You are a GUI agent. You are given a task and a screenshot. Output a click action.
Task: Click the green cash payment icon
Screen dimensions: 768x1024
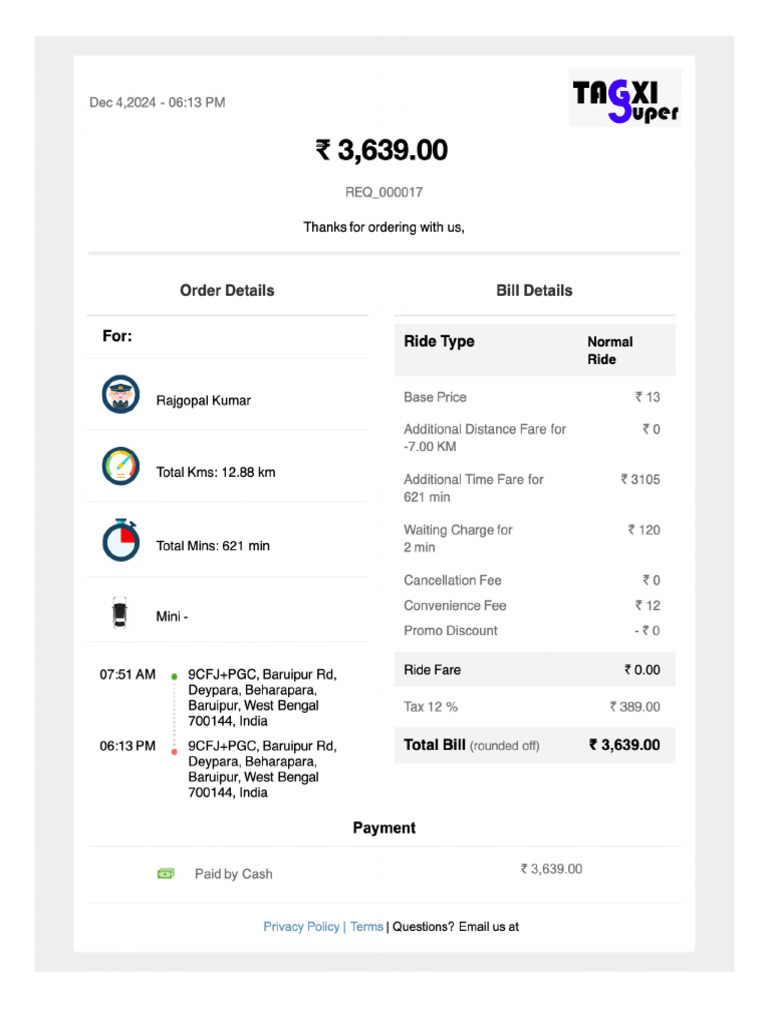(166, 873)
